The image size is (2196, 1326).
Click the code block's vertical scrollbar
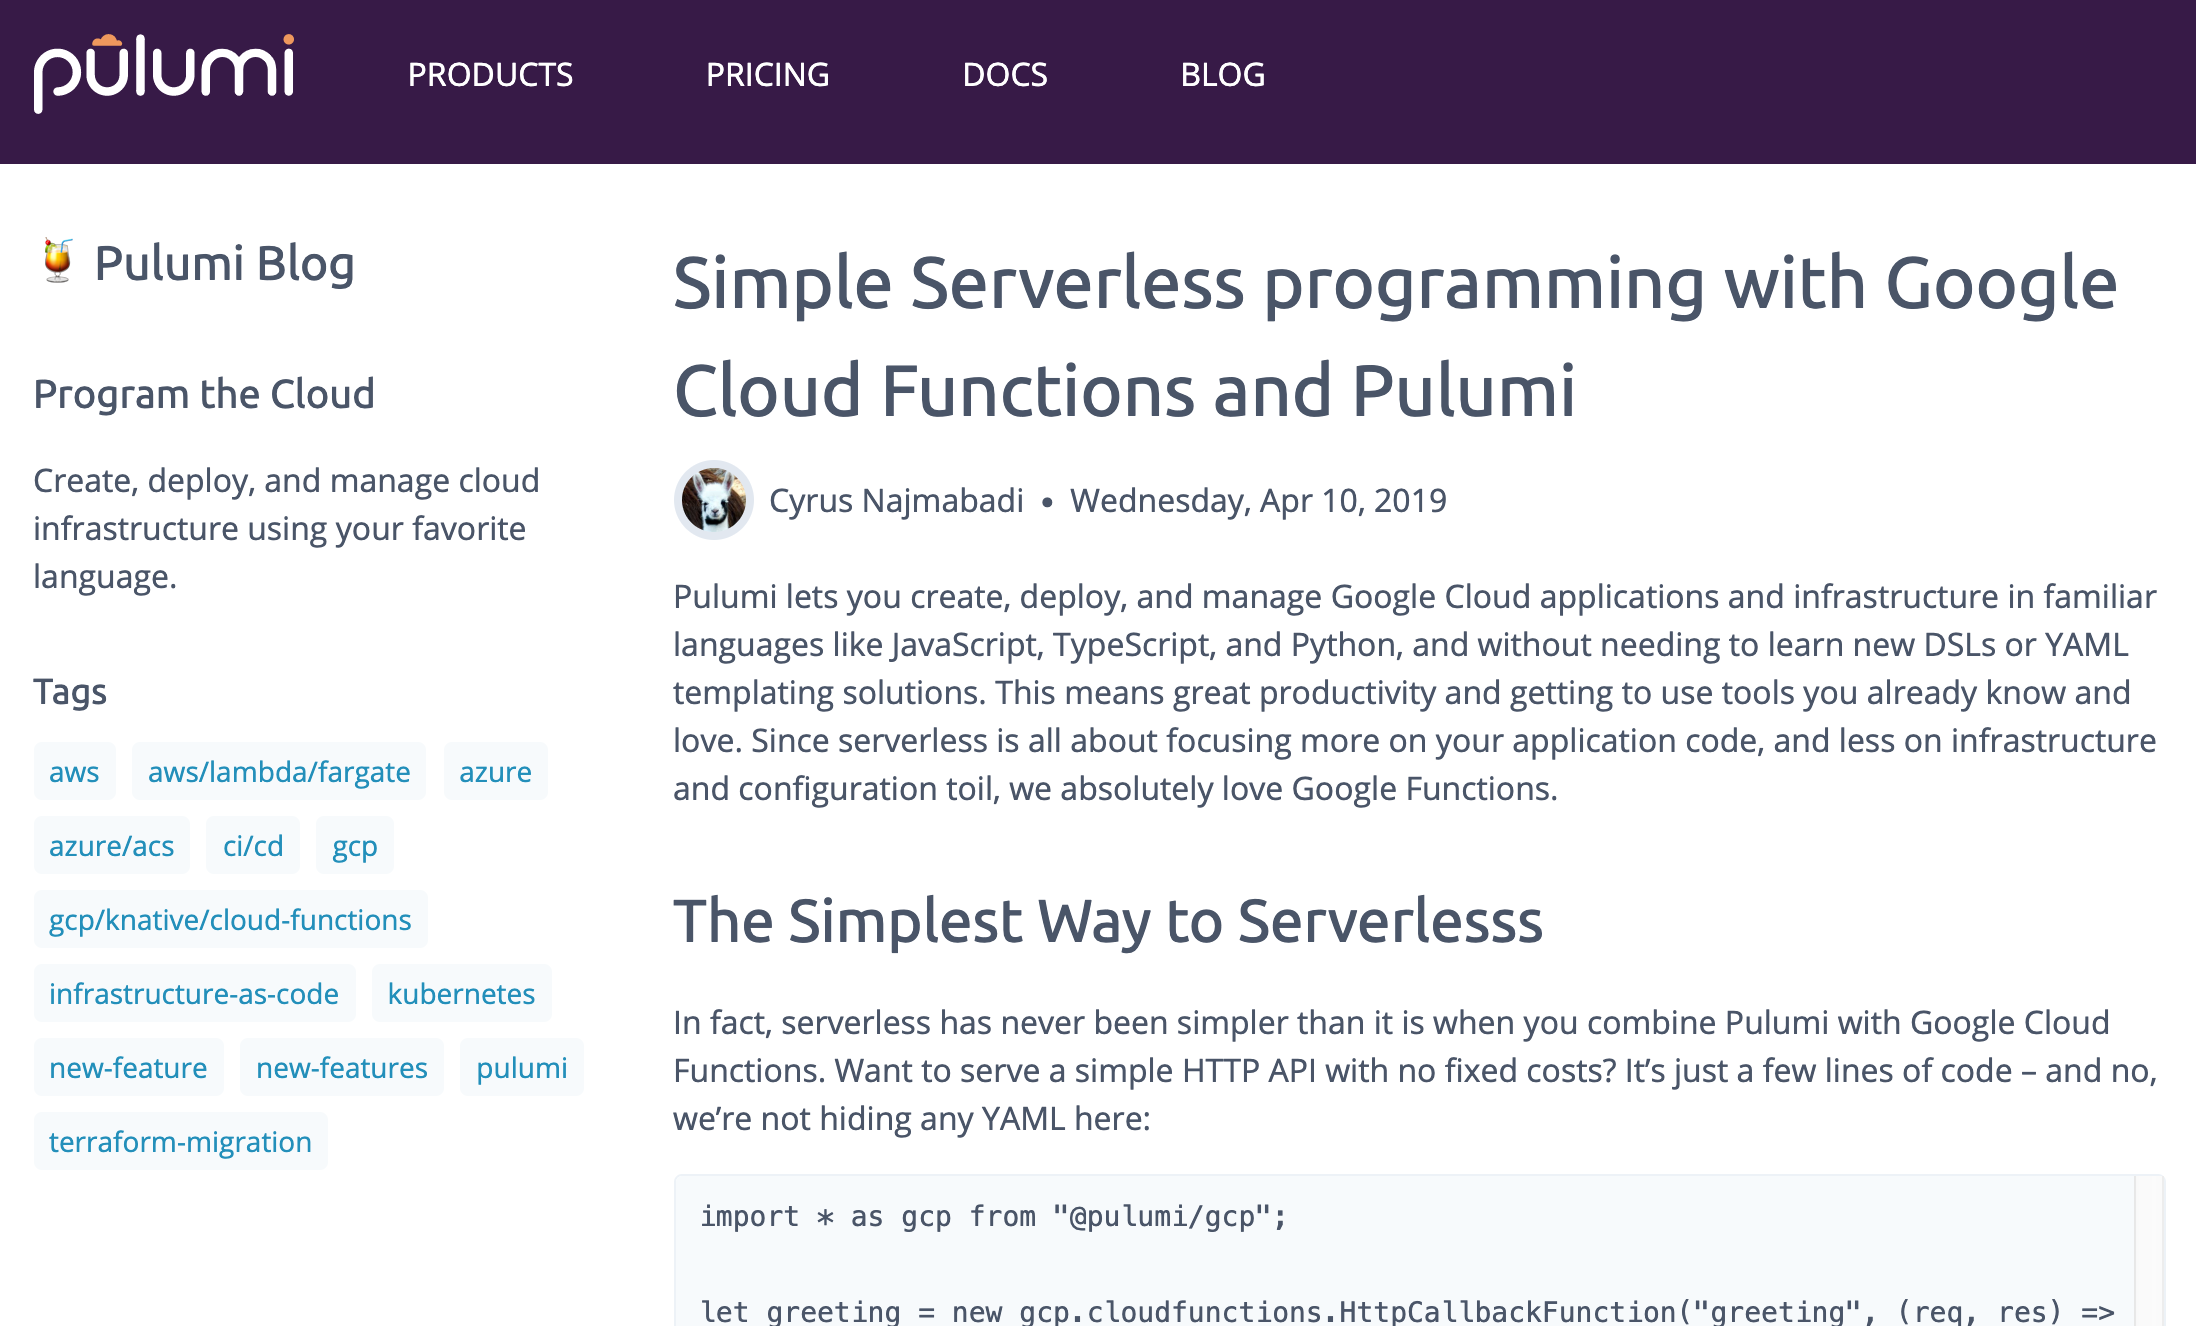tap(2148, 1250)
